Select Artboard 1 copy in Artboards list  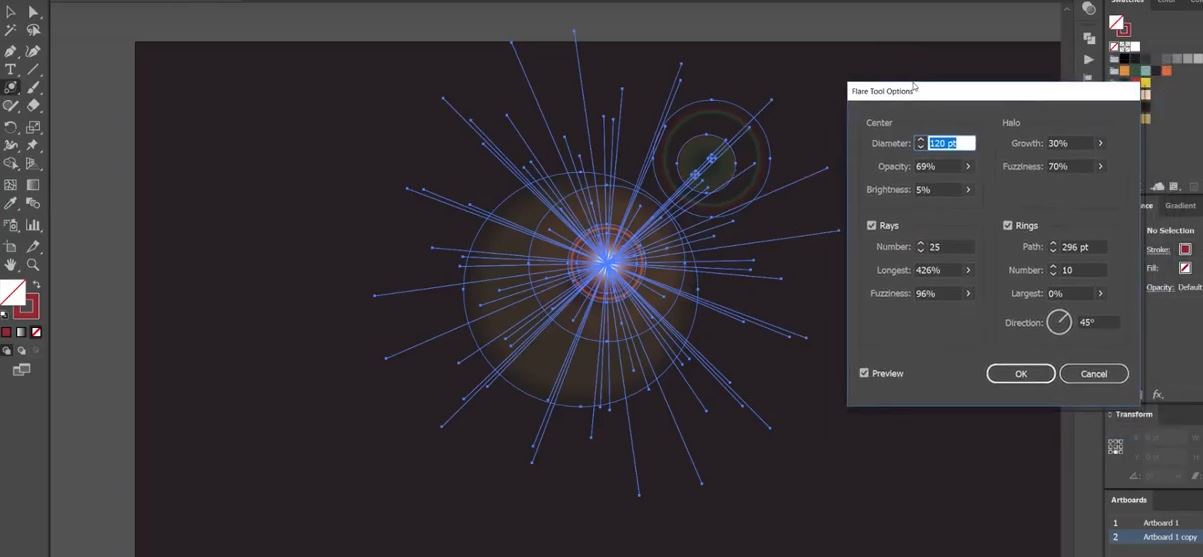[x=1154, y=537]
